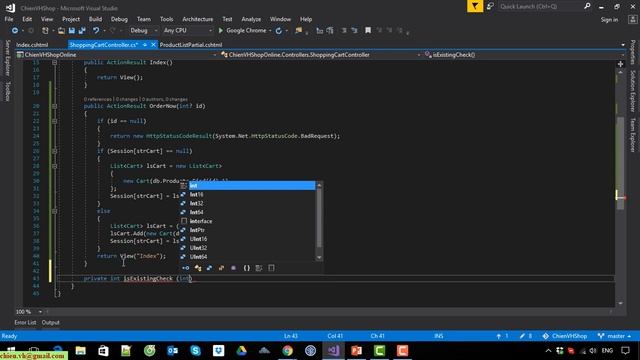Toggle bookmark icon in toolbar

368,31
